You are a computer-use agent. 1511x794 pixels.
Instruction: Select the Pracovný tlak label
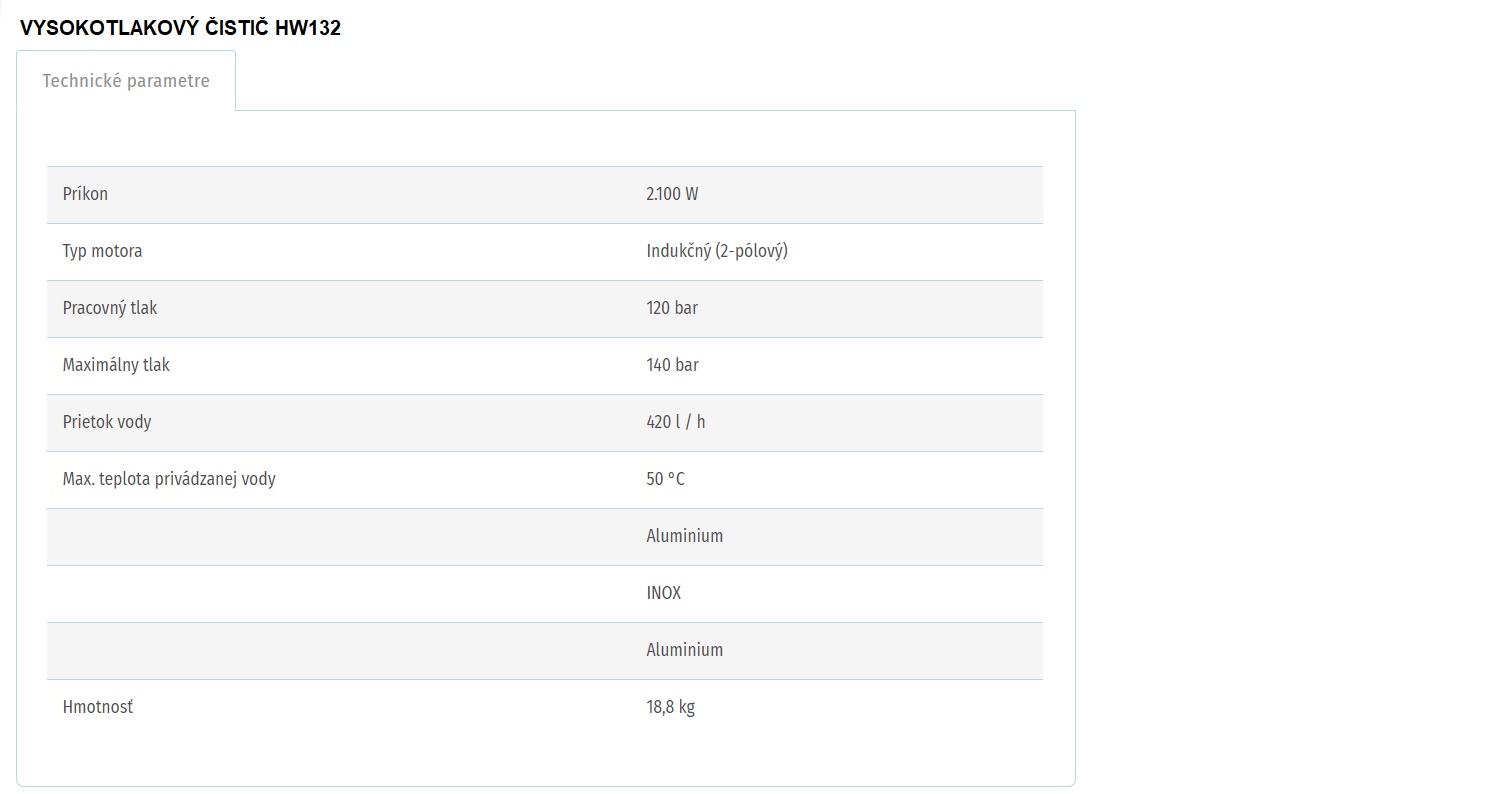(x=110, y=308)
